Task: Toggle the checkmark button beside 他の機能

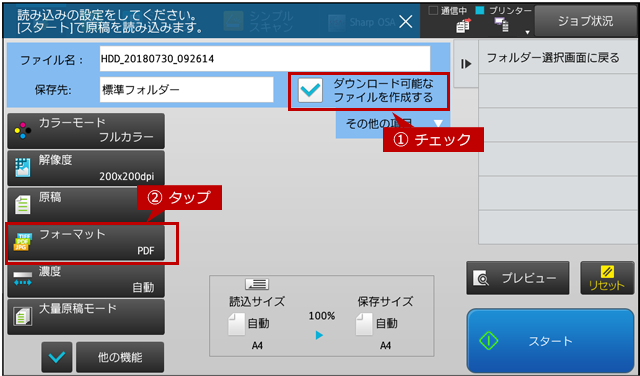Action: (x=57, y=357)
